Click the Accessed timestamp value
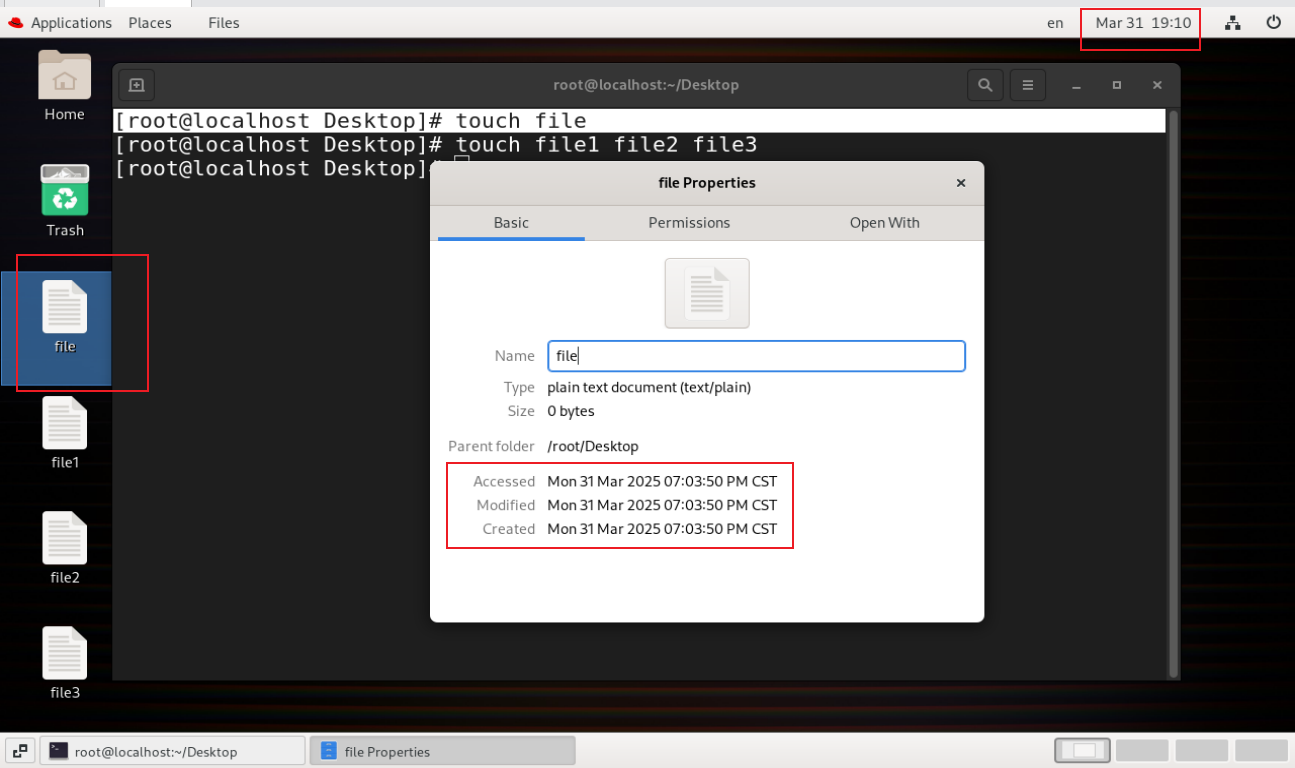Screen dimensions: 1295x768 point(662,481)
